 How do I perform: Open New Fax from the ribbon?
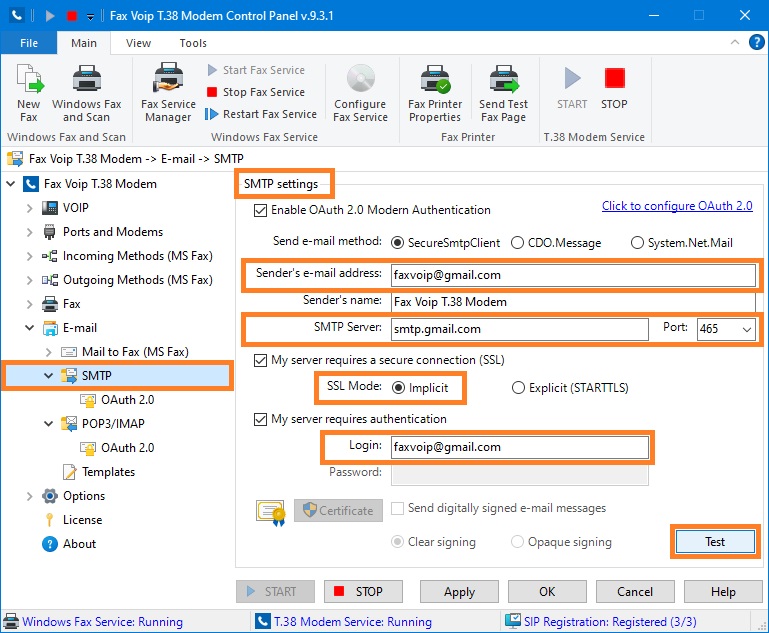click(x=29, y=93)
